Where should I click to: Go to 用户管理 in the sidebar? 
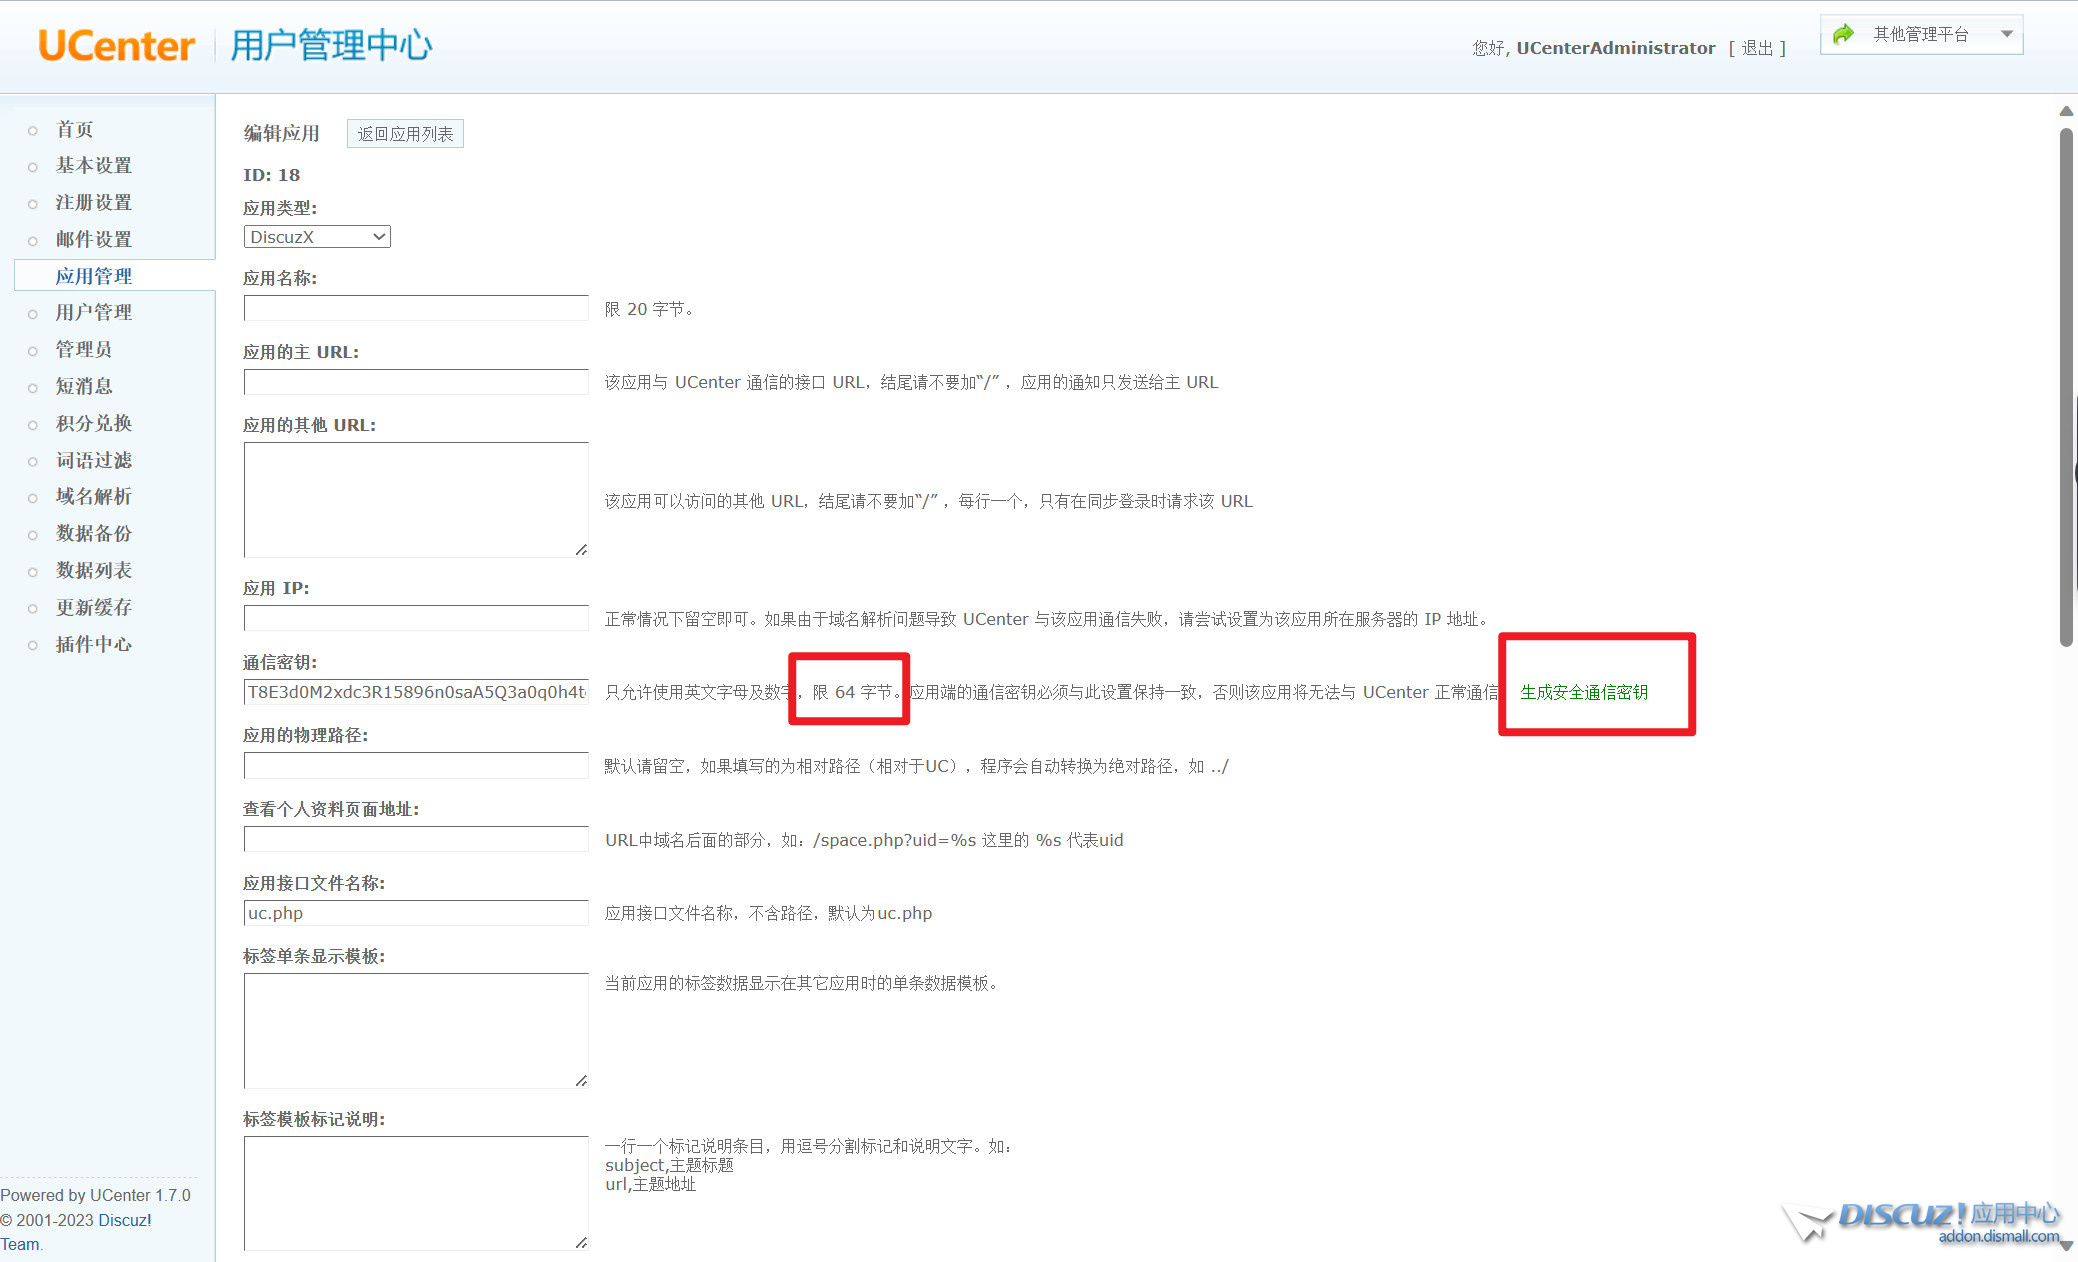[x=94, y=312]
